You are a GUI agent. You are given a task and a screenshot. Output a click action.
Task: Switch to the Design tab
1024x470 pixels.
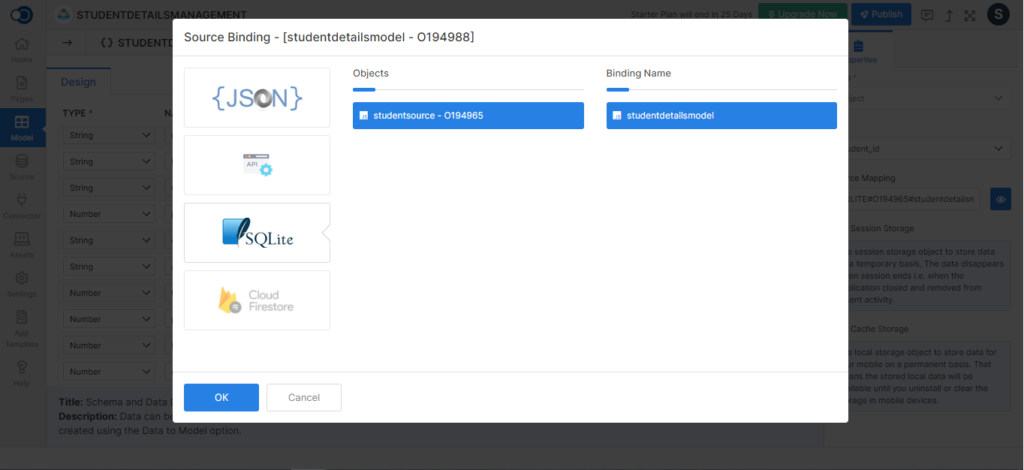(78, 82)
